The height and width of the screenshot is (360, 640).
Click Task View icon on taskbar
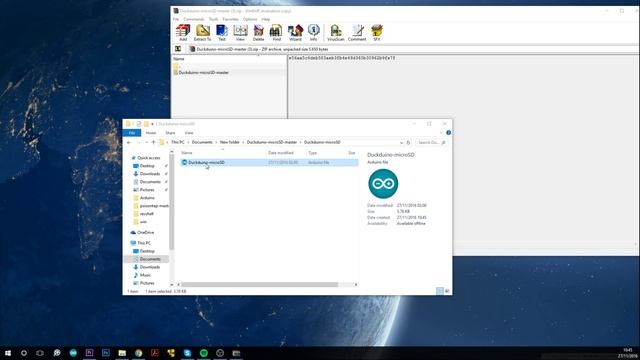40,353
